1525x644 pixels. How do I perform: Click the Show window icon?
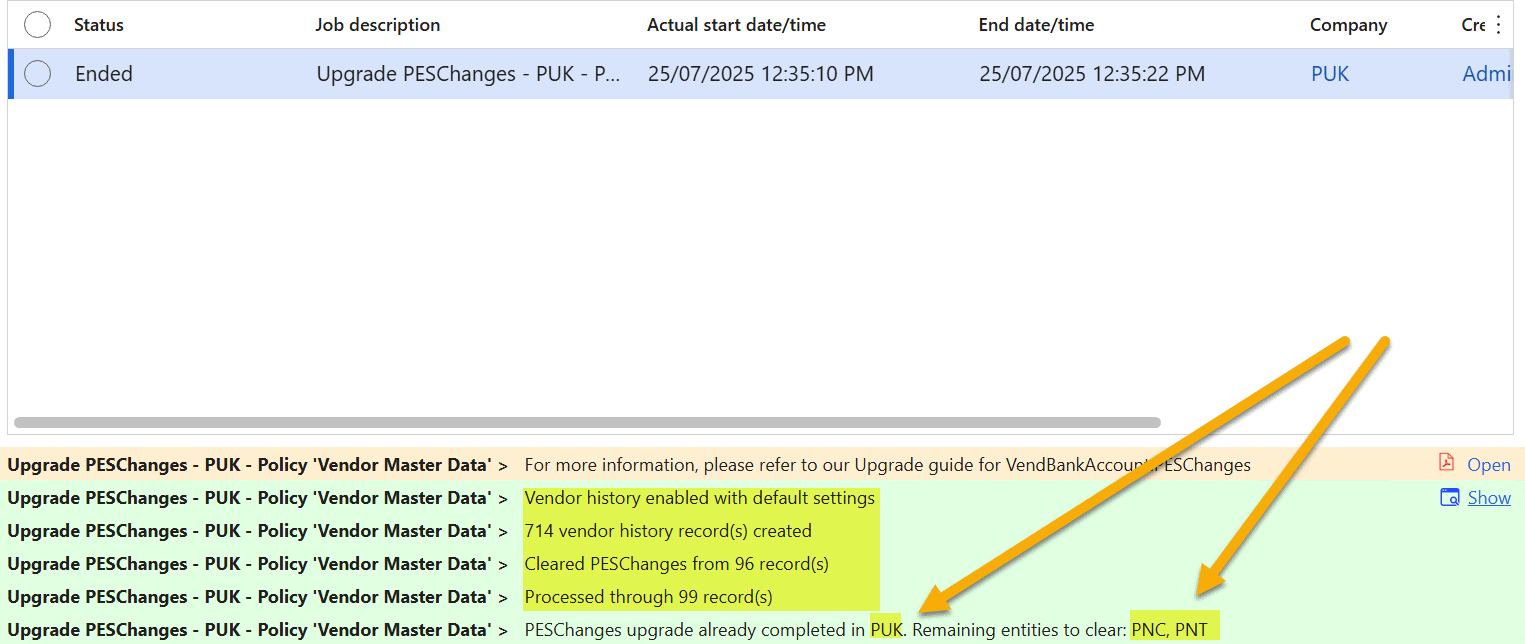(x=1450, y=497)
